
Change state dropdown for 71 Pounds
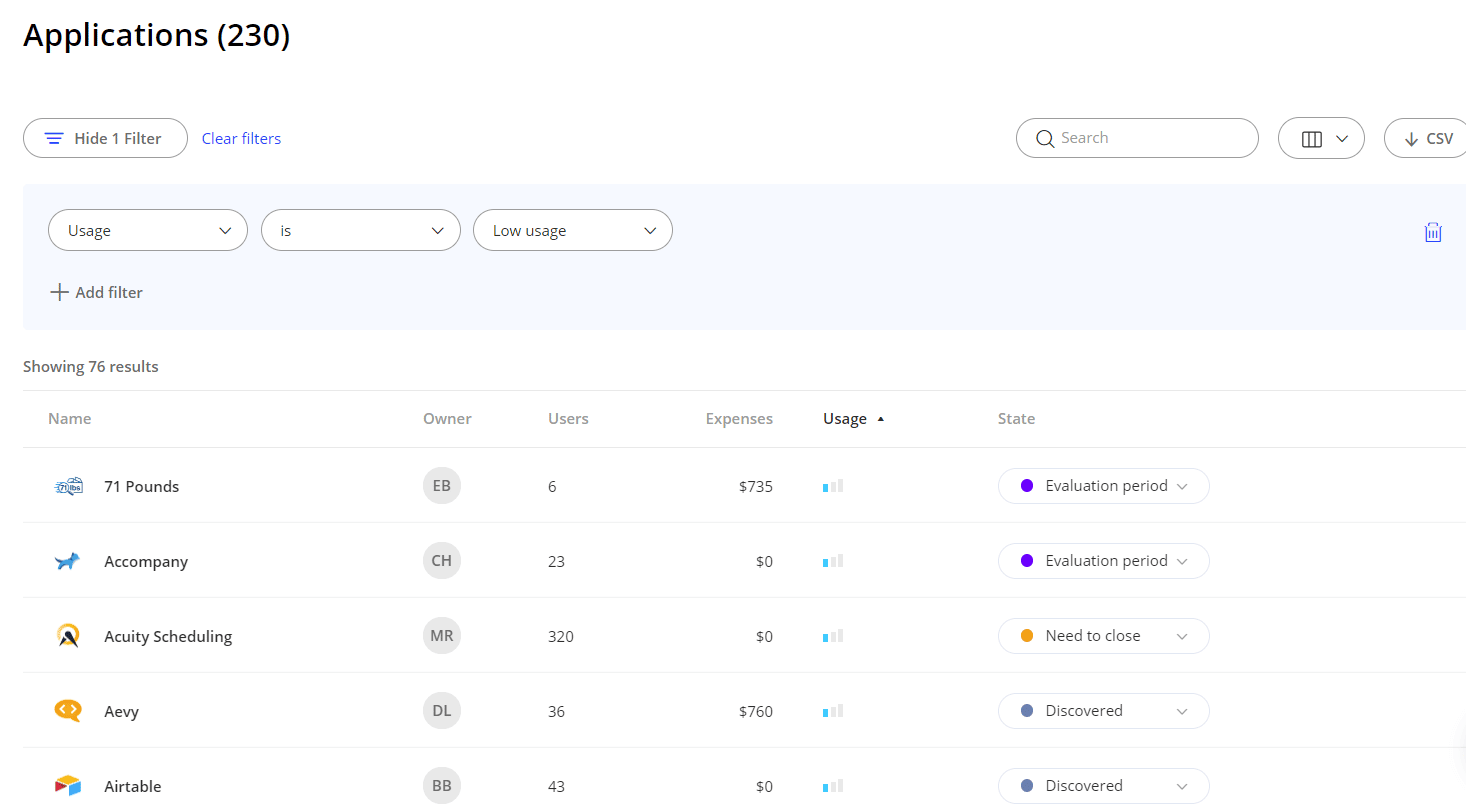point(1103,486)
